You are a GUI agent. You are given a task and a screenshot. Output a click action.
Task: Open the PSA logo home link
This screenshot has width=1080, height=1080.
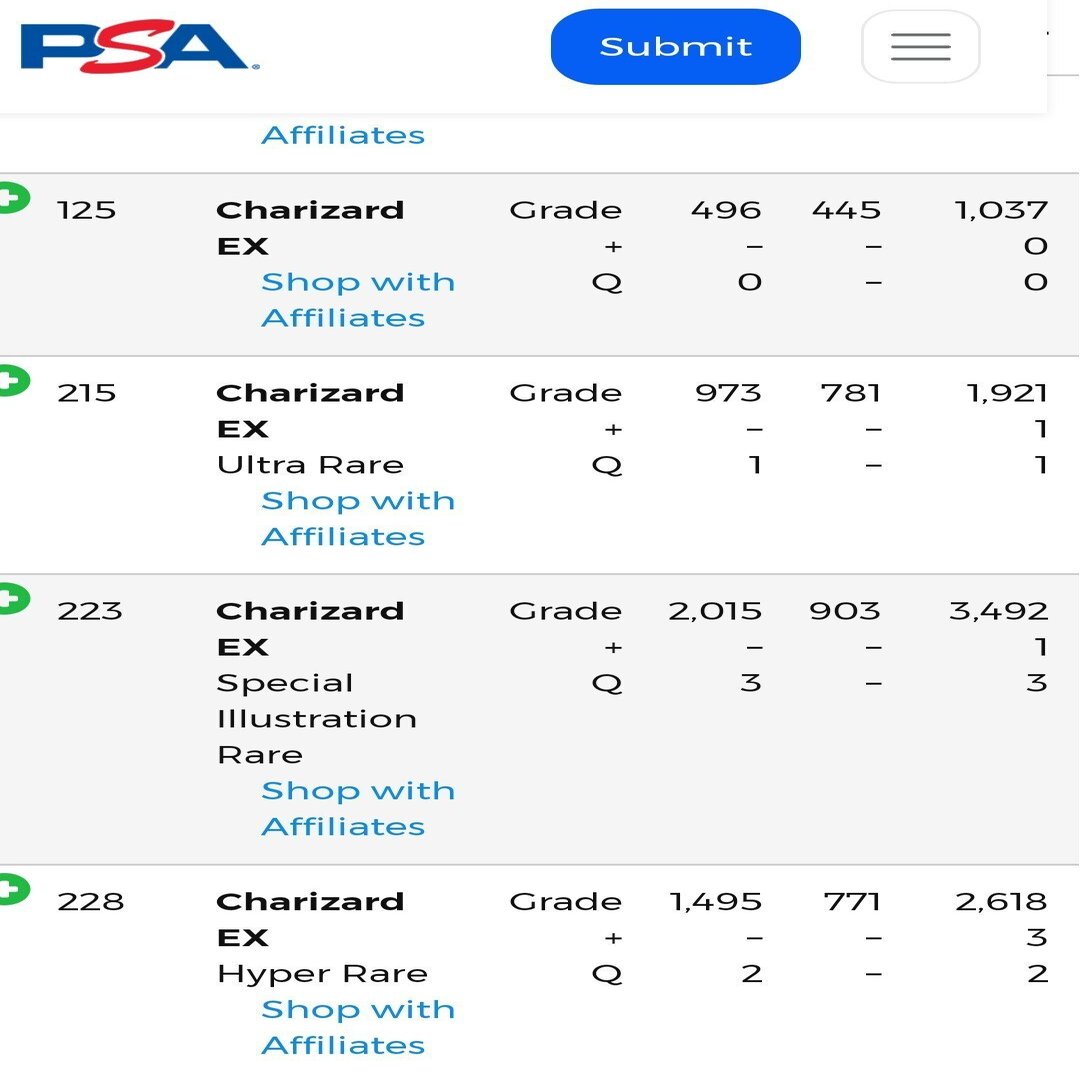pos(140,46)
